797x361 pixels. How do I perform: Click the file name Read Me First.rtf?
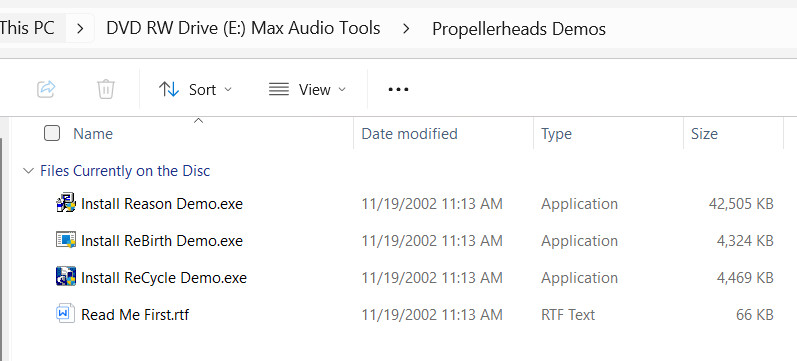coord(135,314)
